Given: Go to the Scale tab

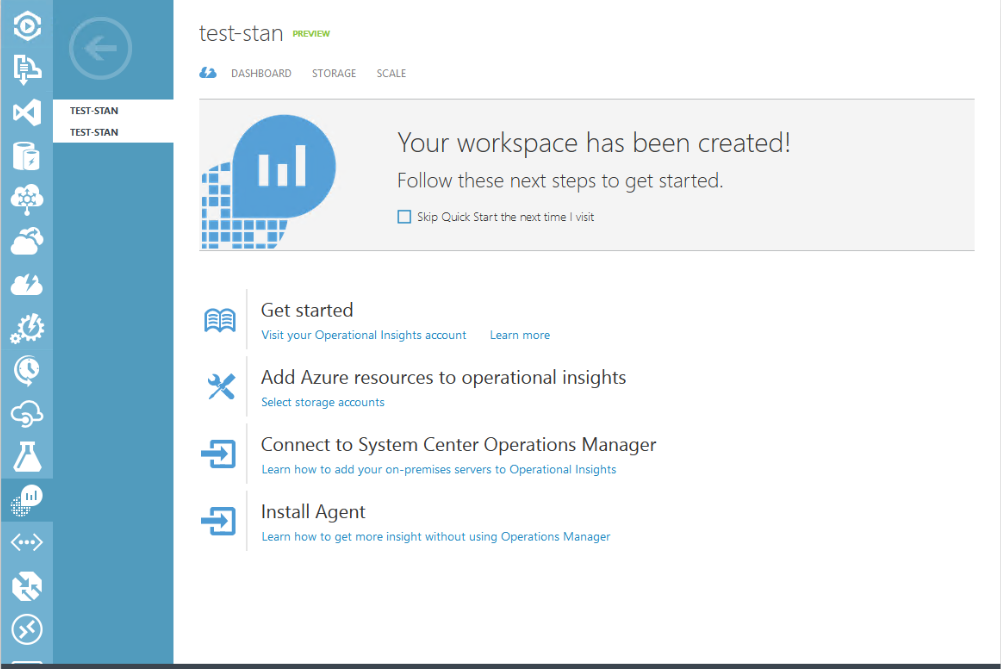Looking at the screenshot, I should pyautogui.click(x=391, y=74).
